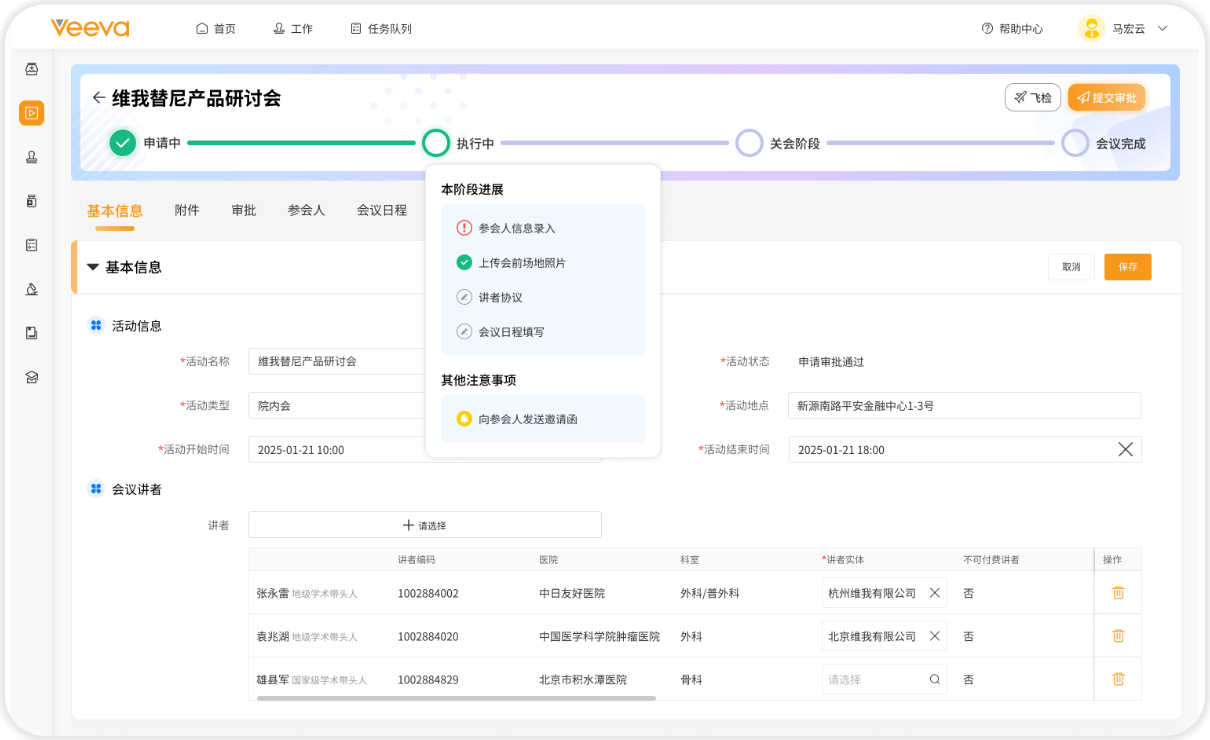
Task: Select the 关会阶段 step circle
Action: (x=749, y=143)
